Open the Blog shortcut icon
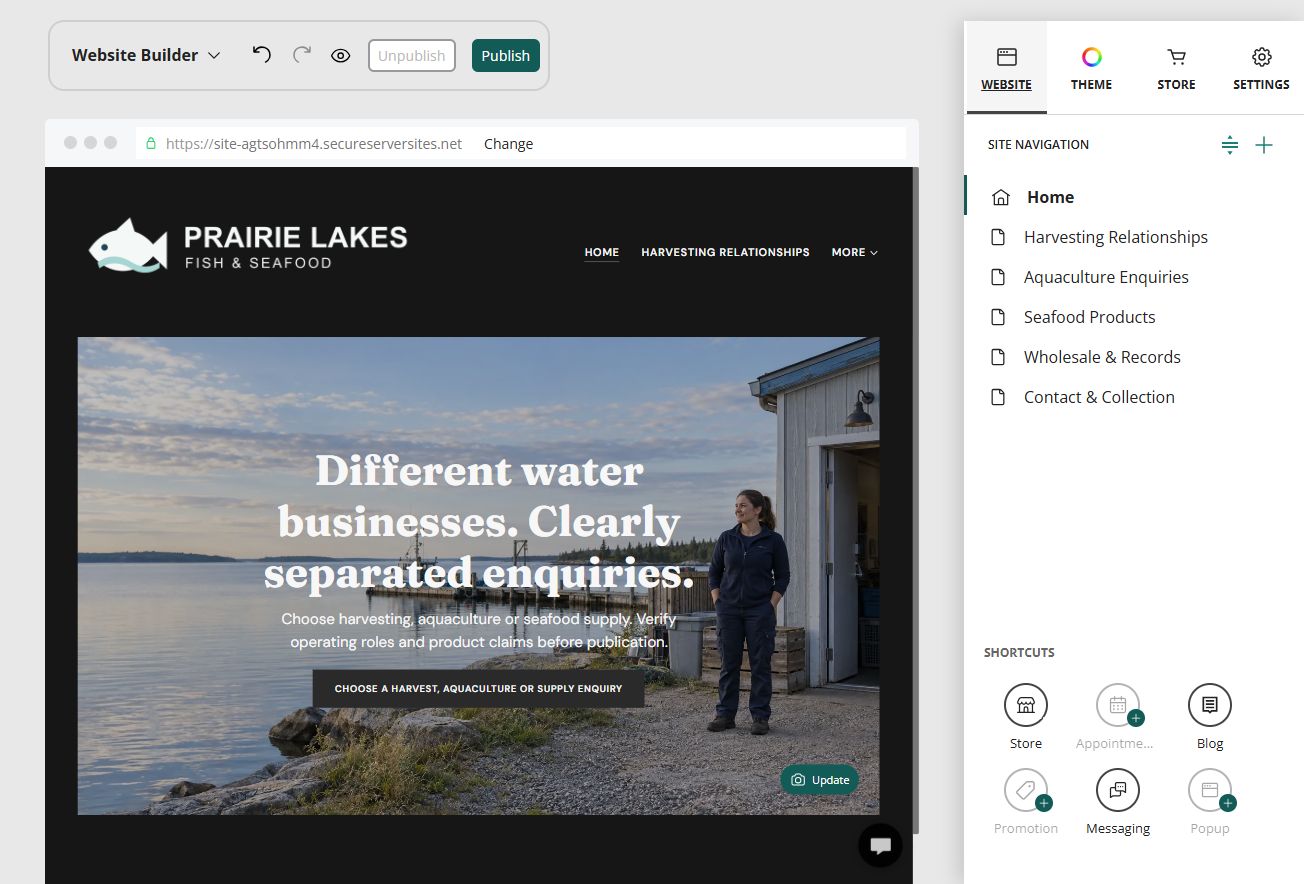 (x=1210, y=705)
